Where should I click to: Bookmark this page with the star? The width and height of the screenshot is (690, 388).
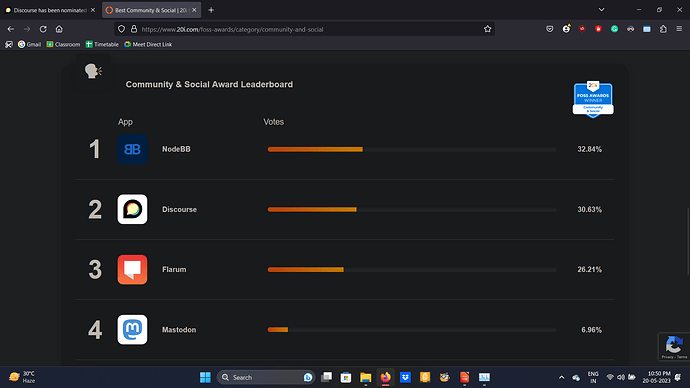487,29
